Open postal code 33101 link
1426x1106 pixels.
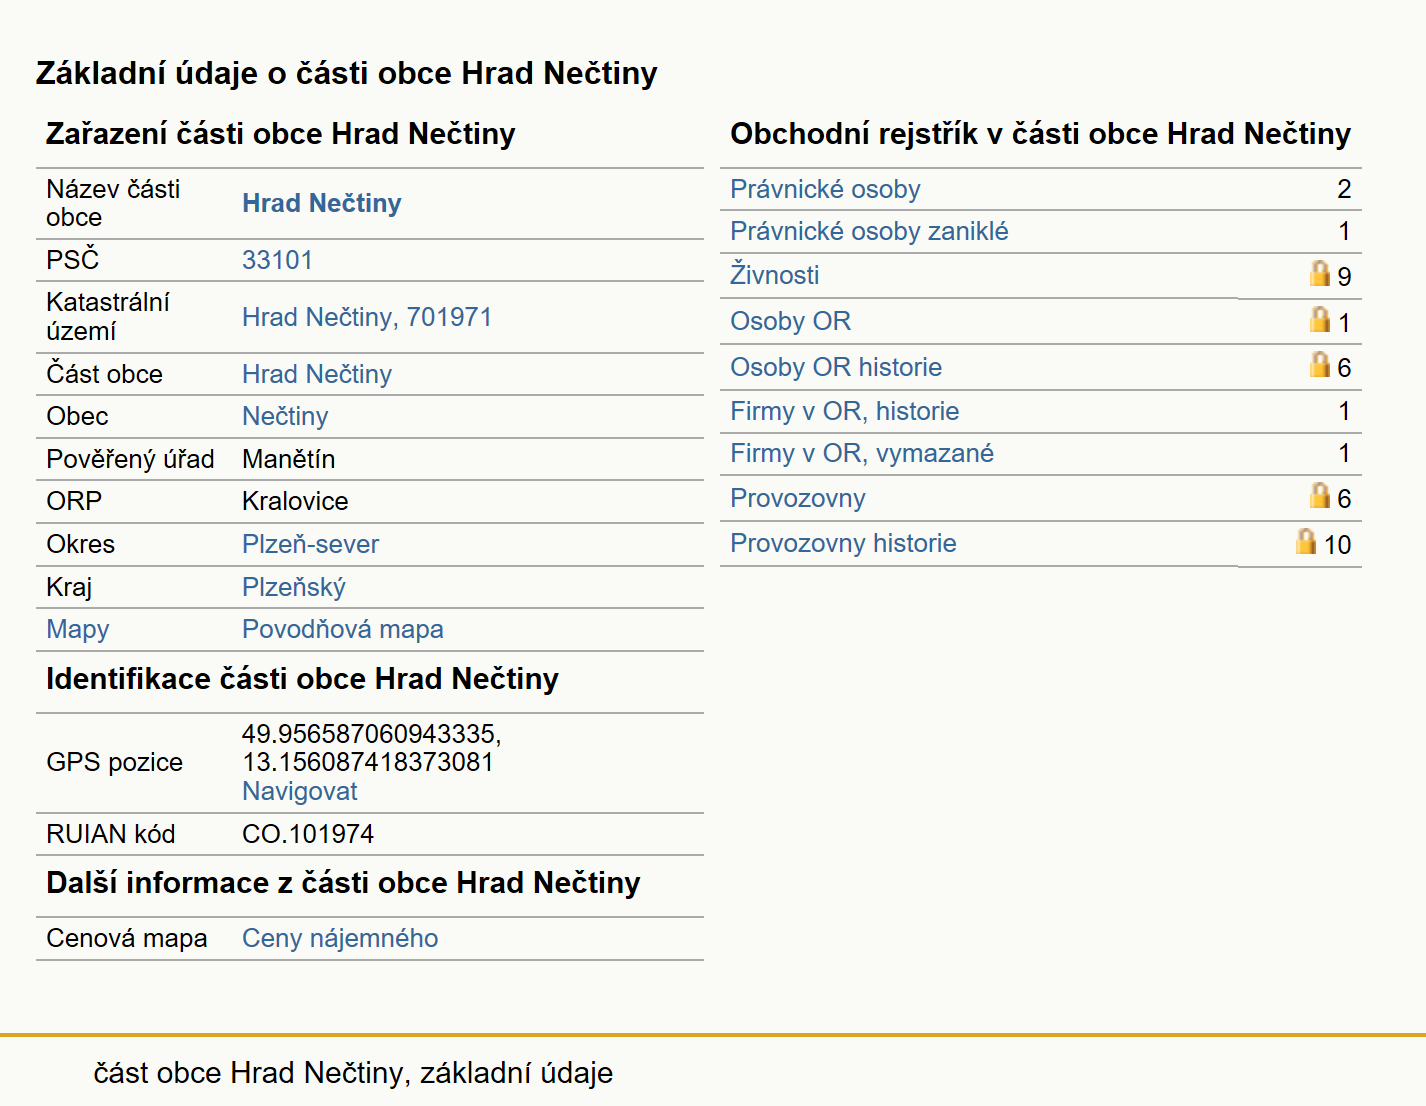(x=277, y=260)
